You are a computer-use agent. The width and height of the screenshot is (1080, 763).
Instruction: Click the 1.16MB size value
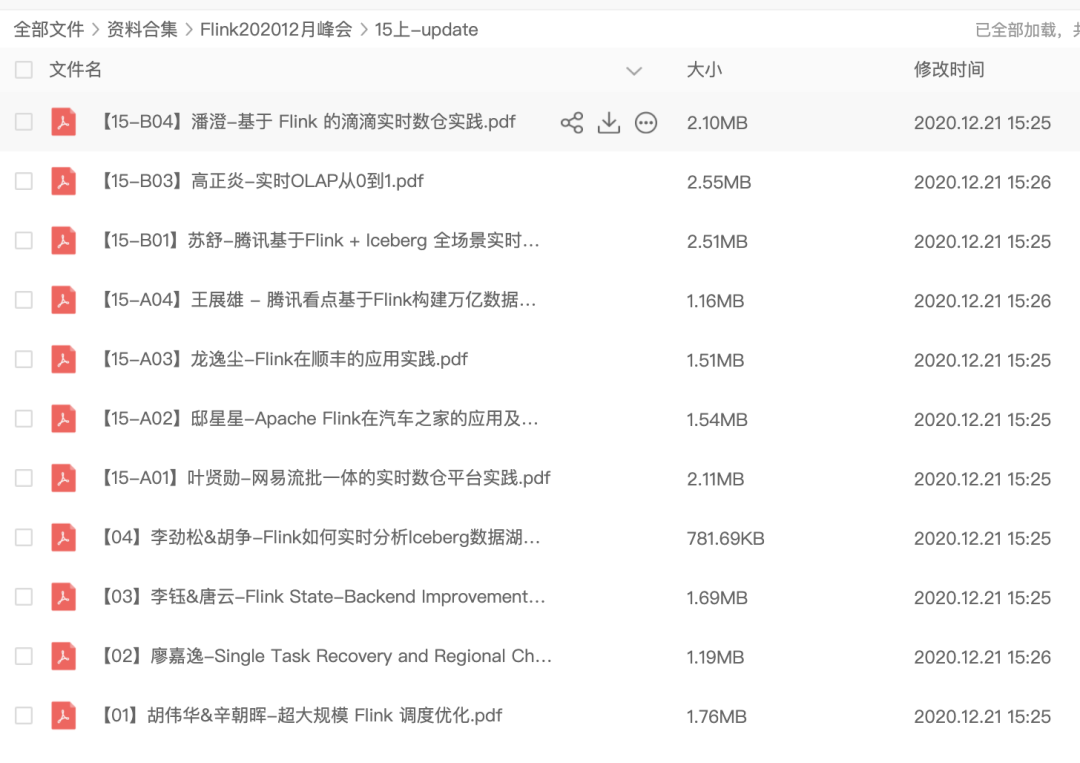pyautogui.click(x=715, y=301)
